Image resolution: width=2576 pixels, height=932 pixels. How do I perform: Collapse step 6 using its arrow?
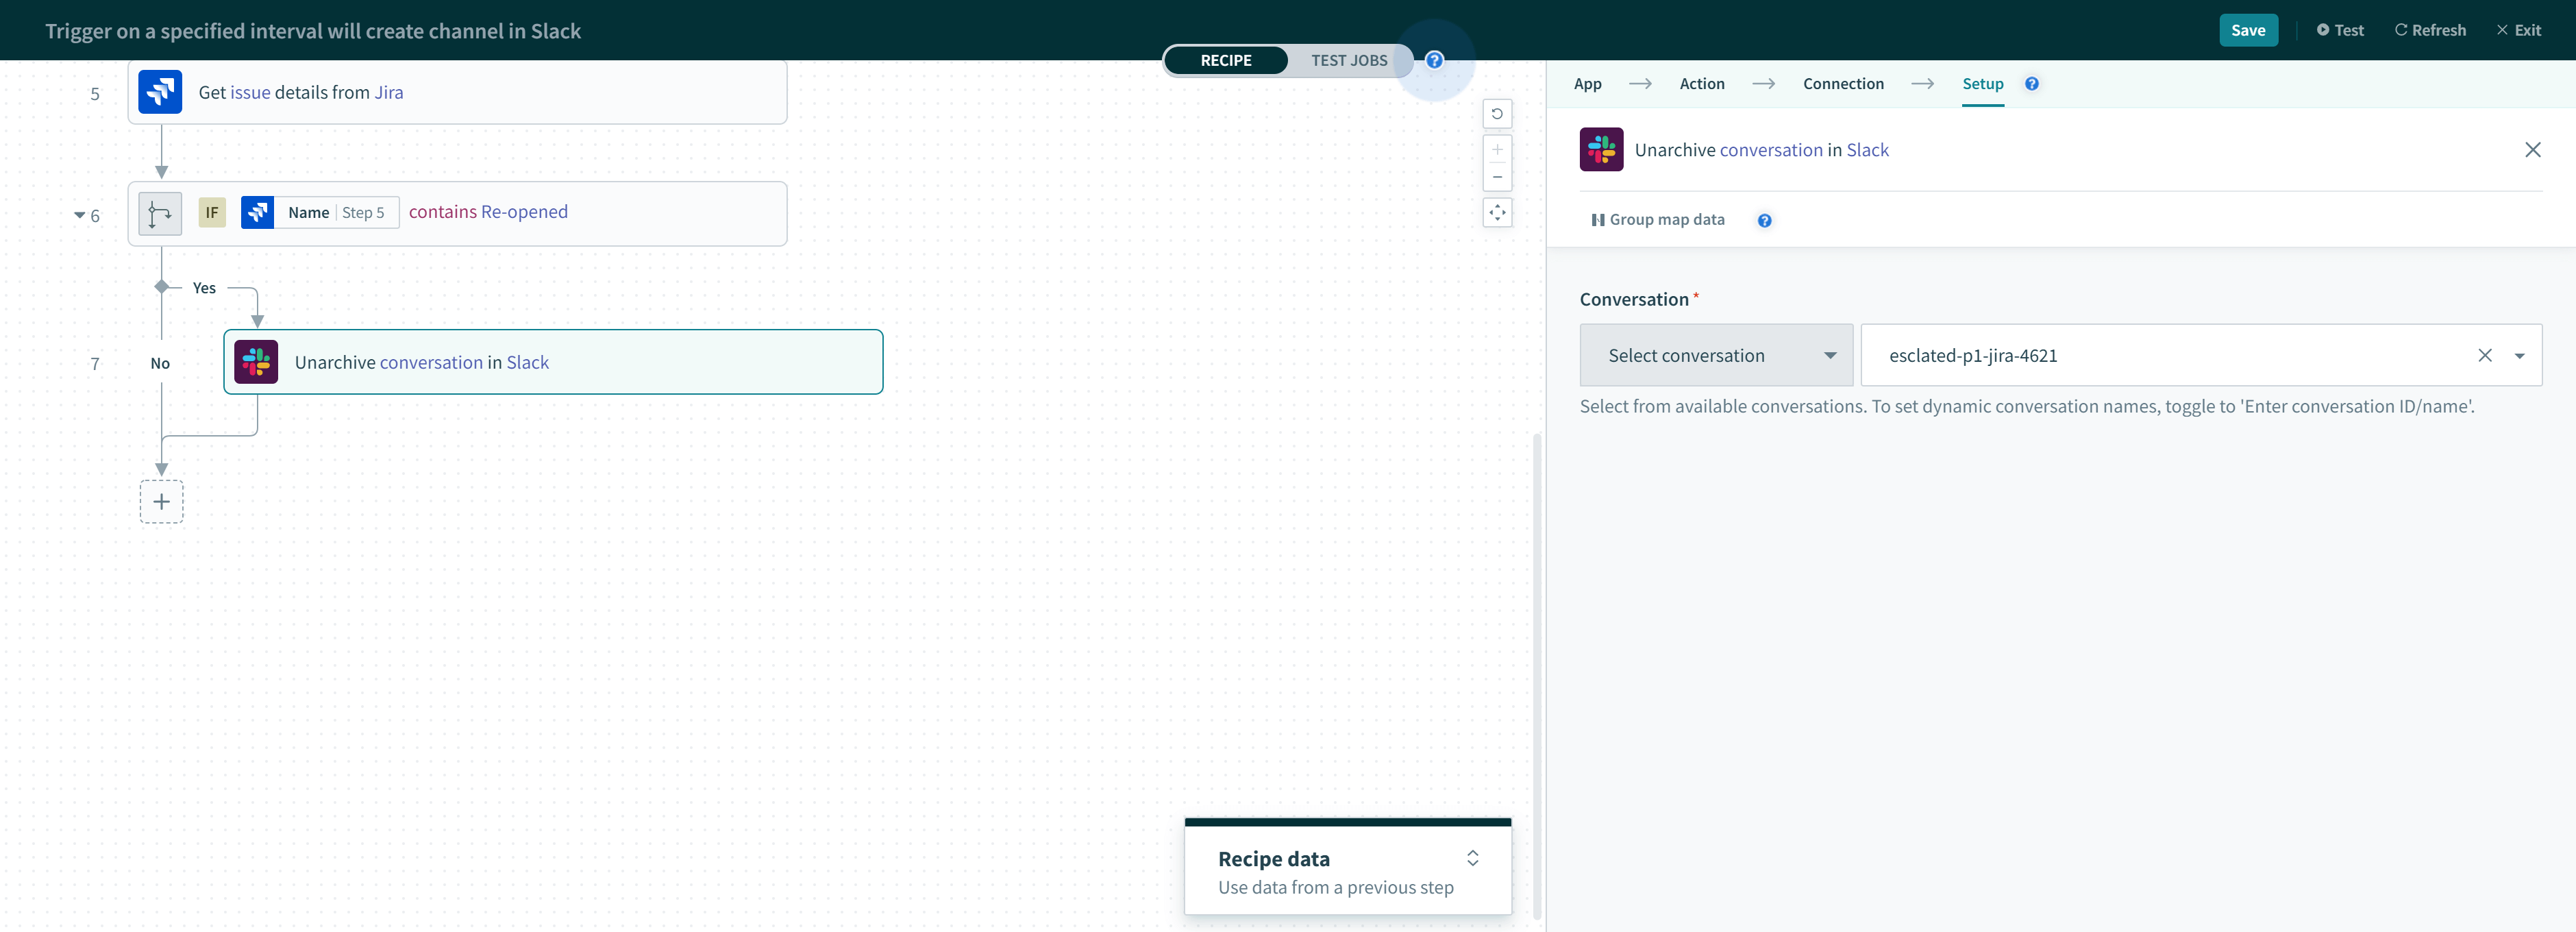point(79,215)
